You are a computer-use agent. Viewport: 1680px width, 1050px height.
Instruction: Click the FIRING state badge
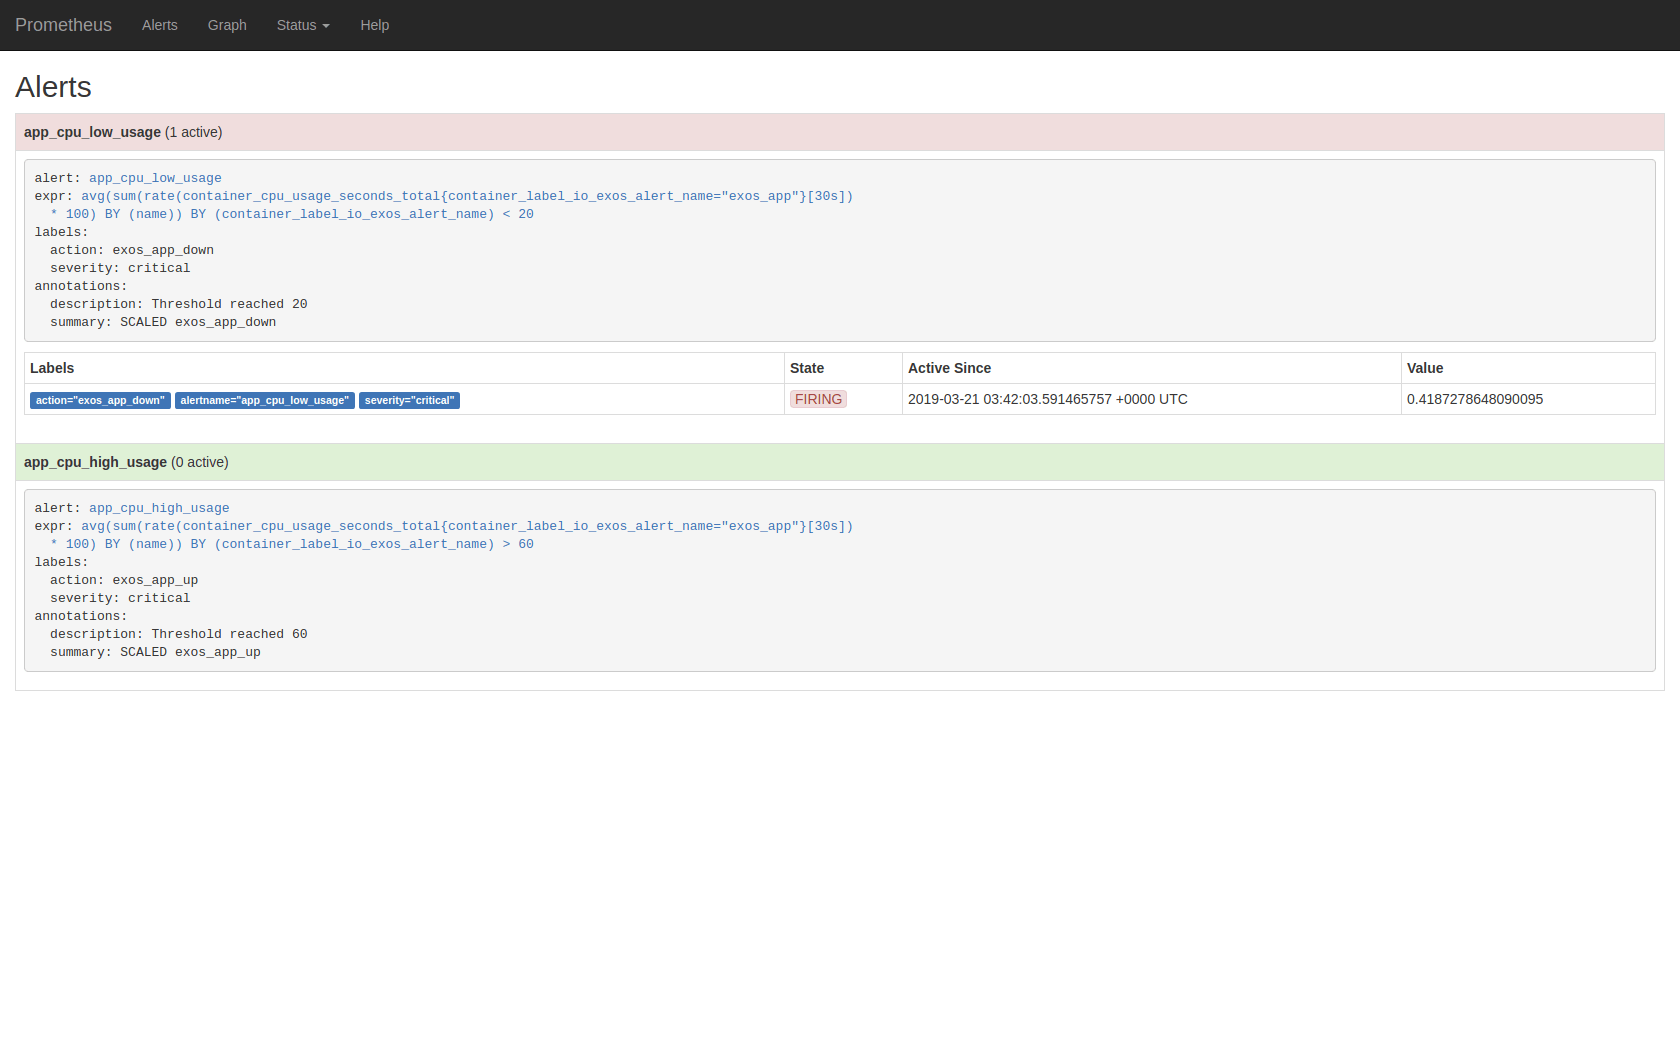tap(818, 399)
